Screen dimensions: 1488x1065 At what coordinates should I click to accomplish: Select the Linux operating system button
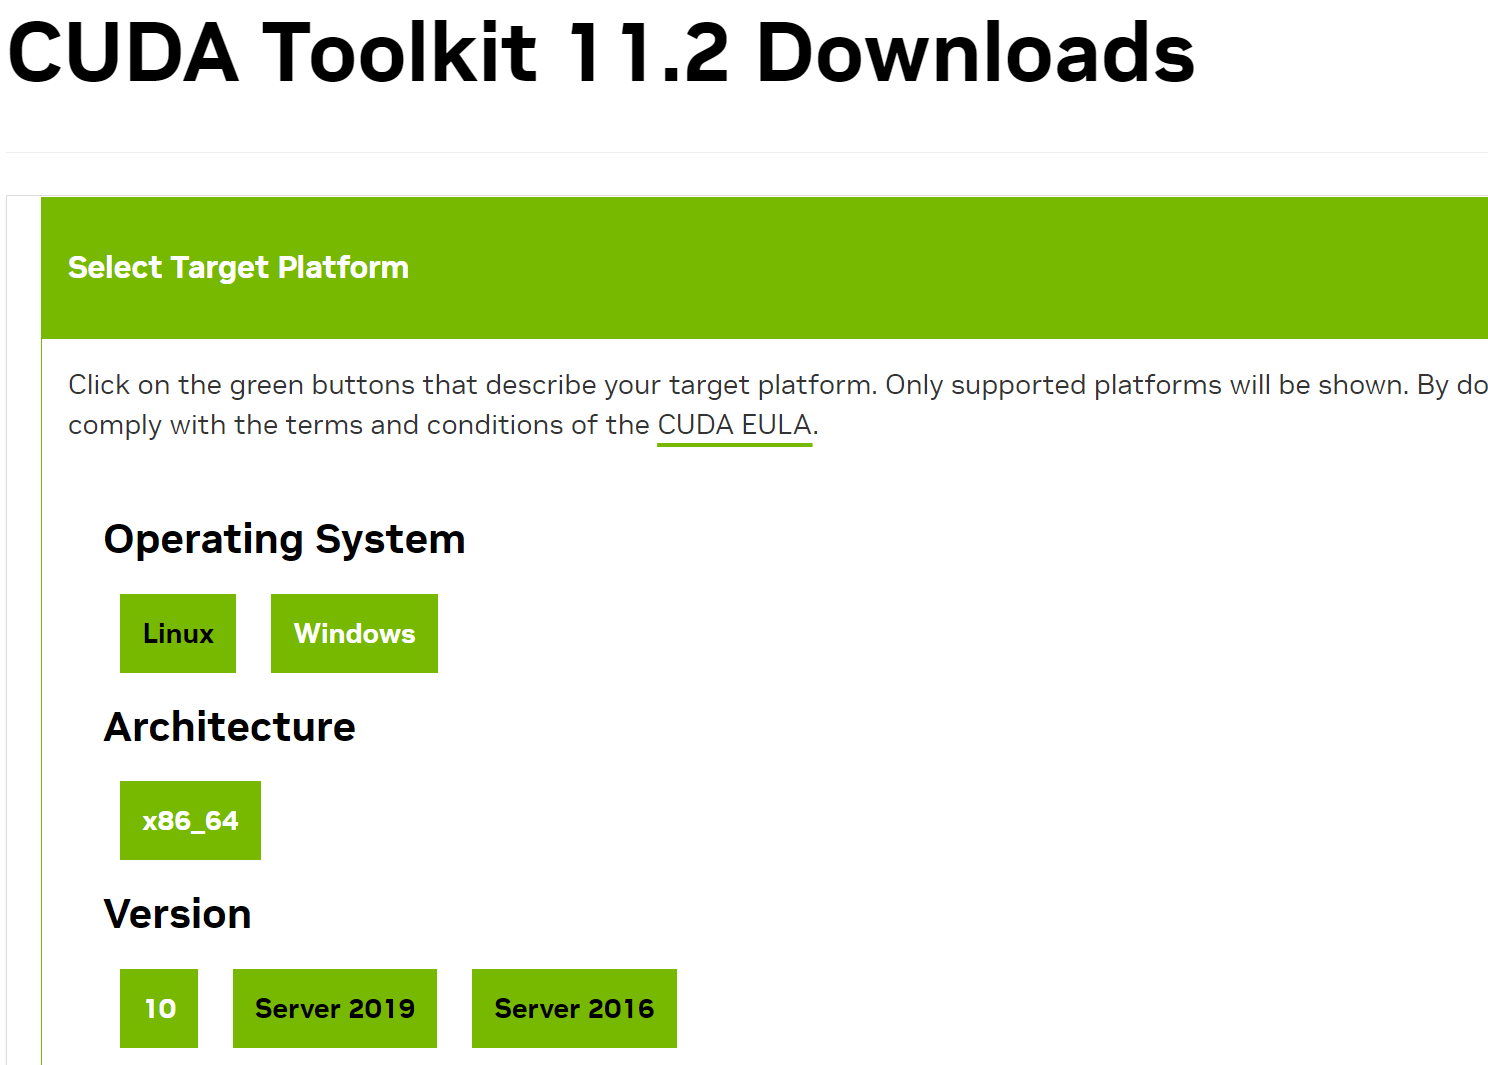pyautogui.click(x=178, y=633)
